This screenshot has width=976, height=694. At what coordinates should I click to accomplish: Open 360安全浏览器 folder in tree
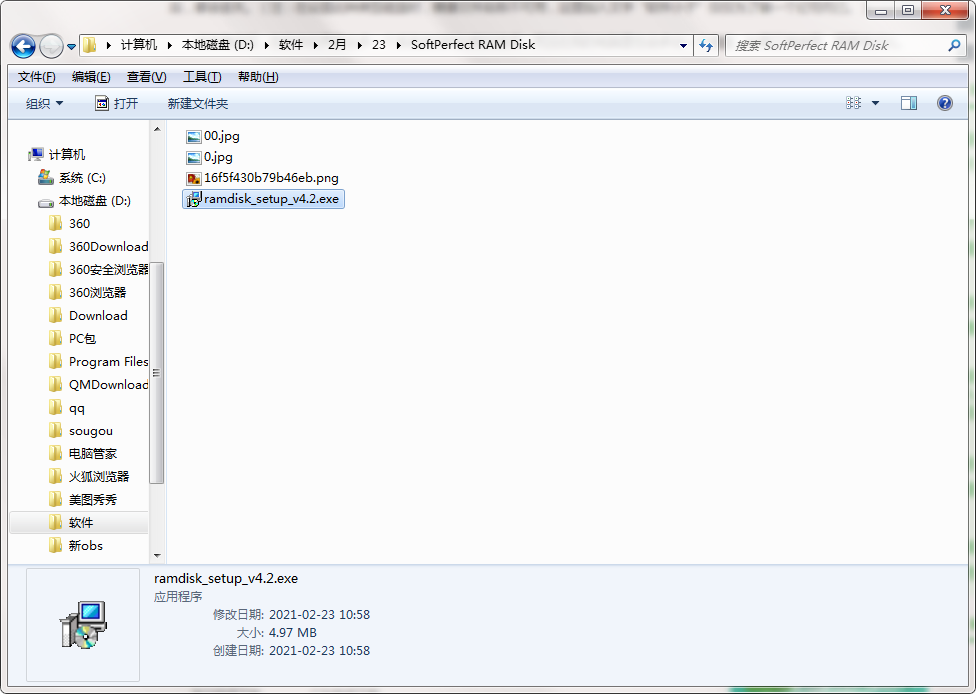pos(98,270)
